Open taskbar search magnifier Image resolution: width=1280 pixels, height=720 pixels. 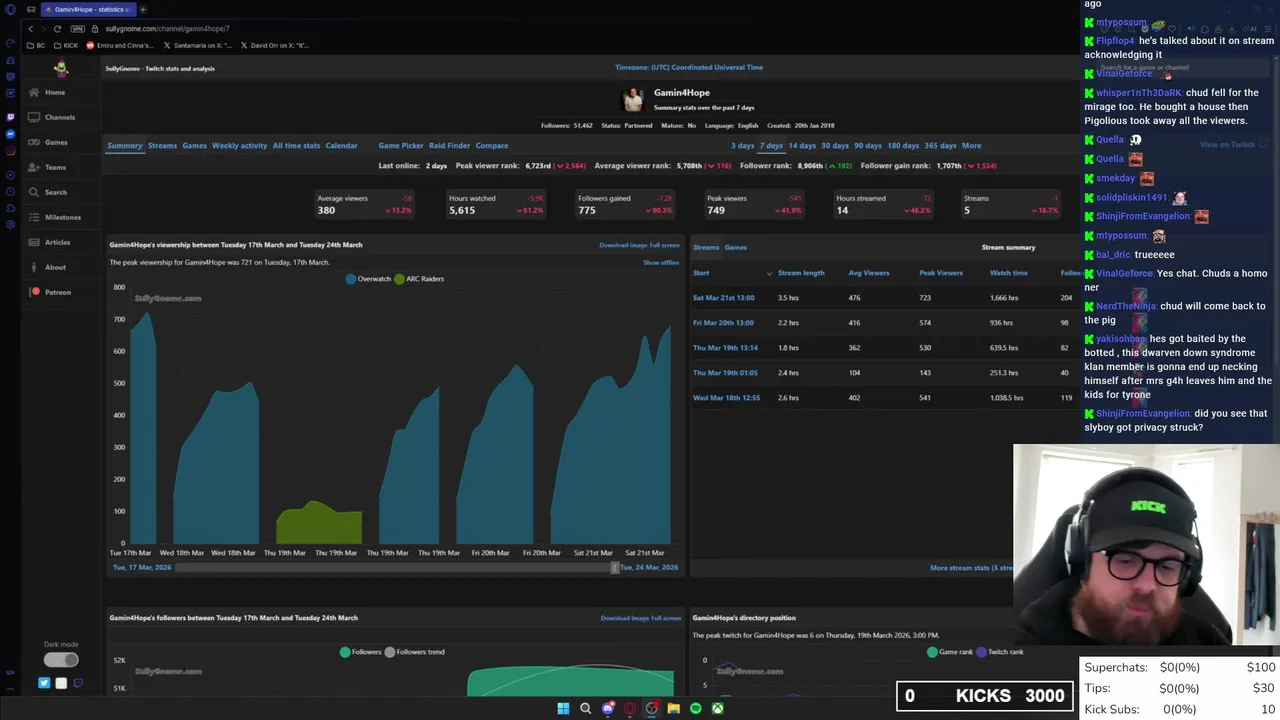[x=585, y=708]
